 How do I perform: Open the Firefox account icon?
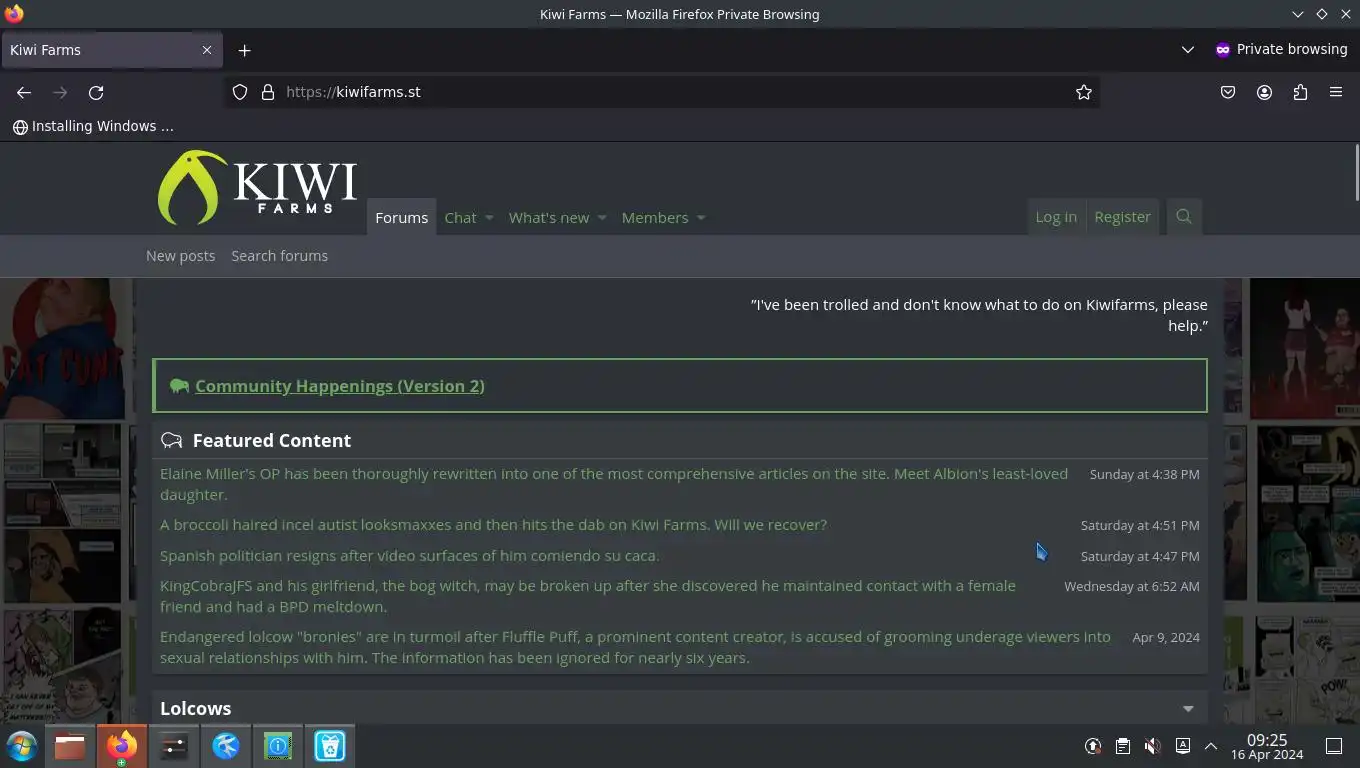point(1264,92)
